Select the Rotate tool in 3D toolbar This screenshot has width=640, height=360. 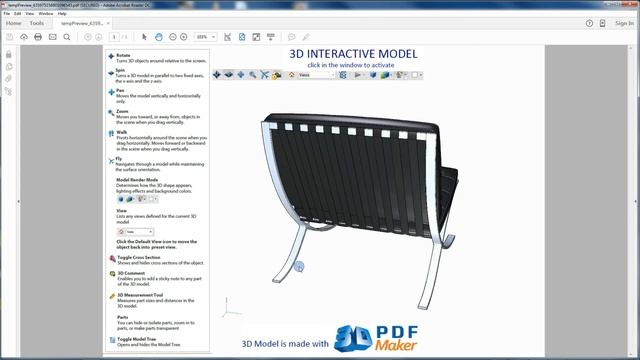(x=217, y=75)
